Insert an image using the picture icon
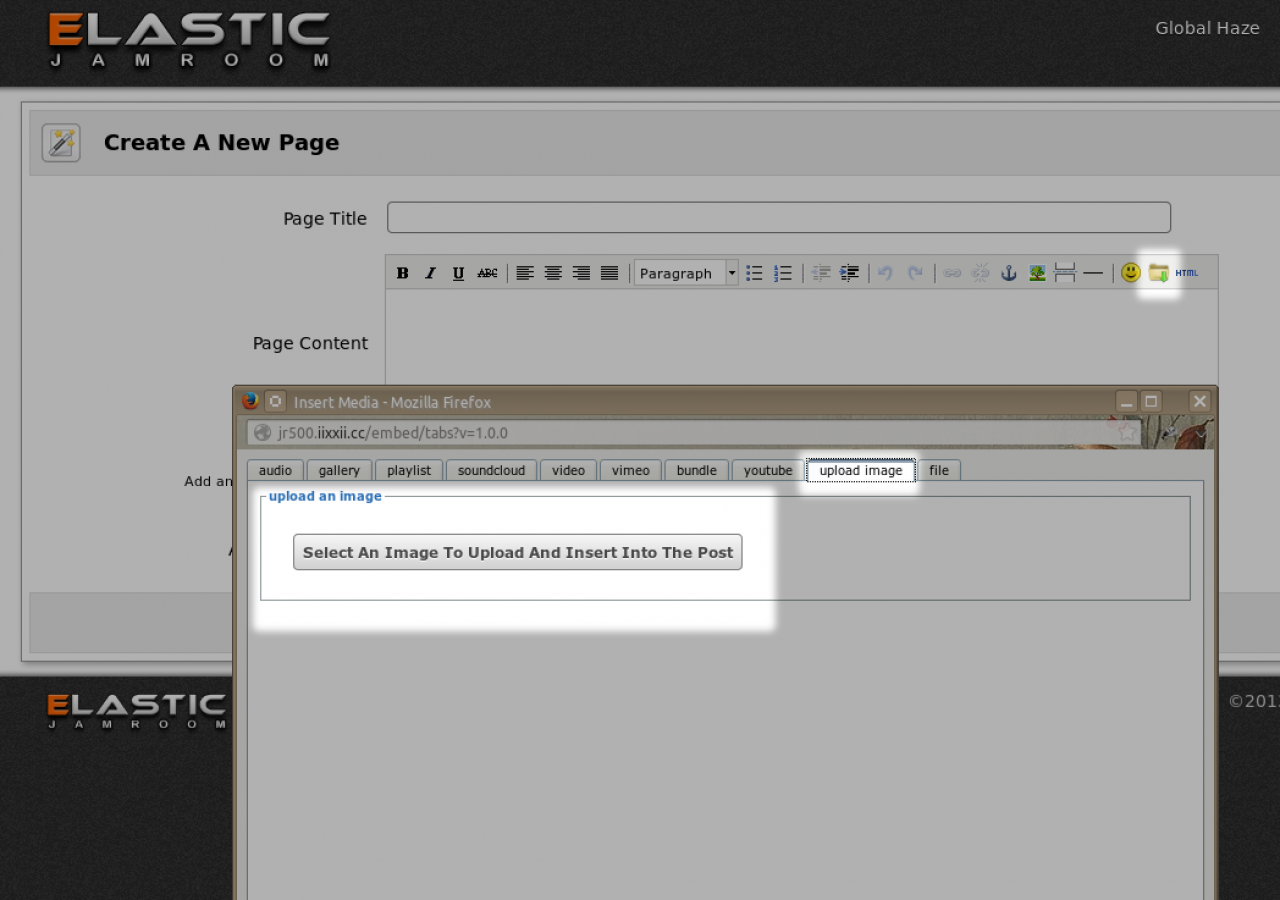 pyautogui.click(x=1037, y=273)
